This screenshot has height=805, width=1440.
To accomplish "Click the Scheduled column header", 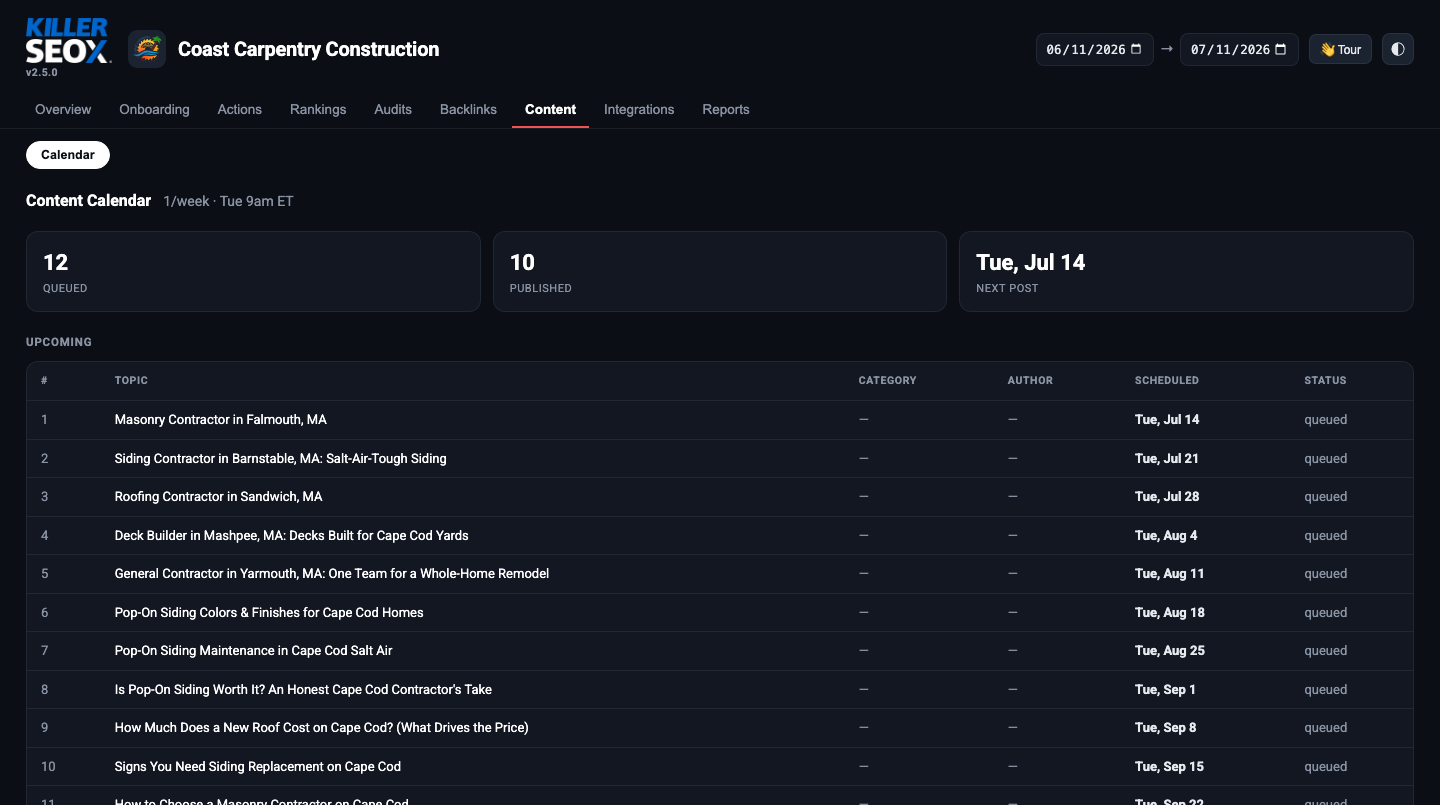I will click(1167, 381).
